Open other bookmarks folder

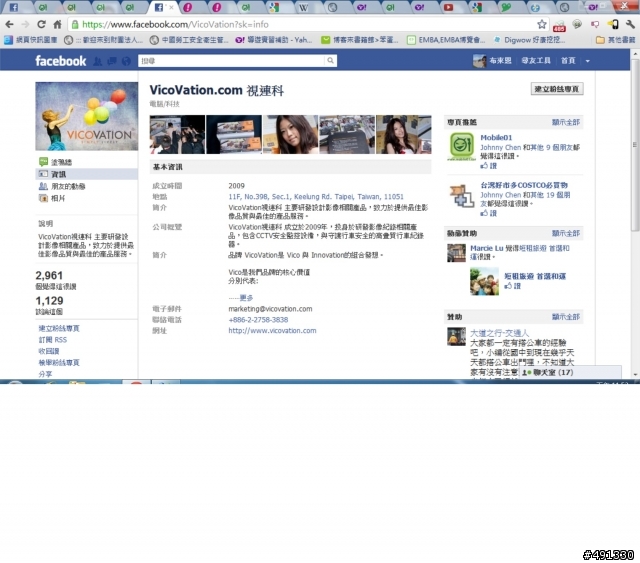(616, 40)
